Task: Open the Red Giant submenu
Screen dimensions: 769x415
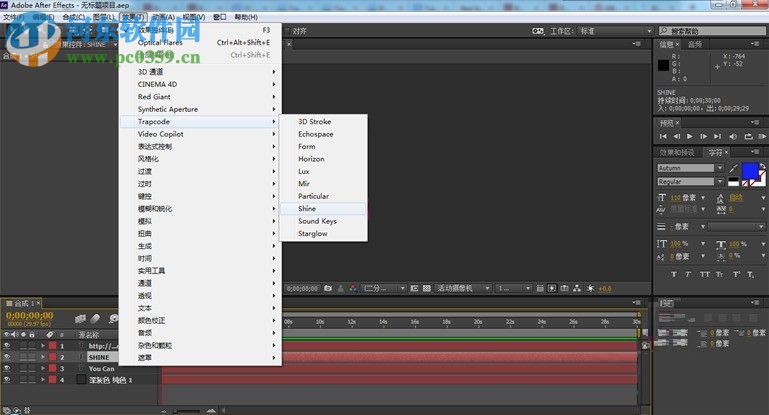Action: 200,97
